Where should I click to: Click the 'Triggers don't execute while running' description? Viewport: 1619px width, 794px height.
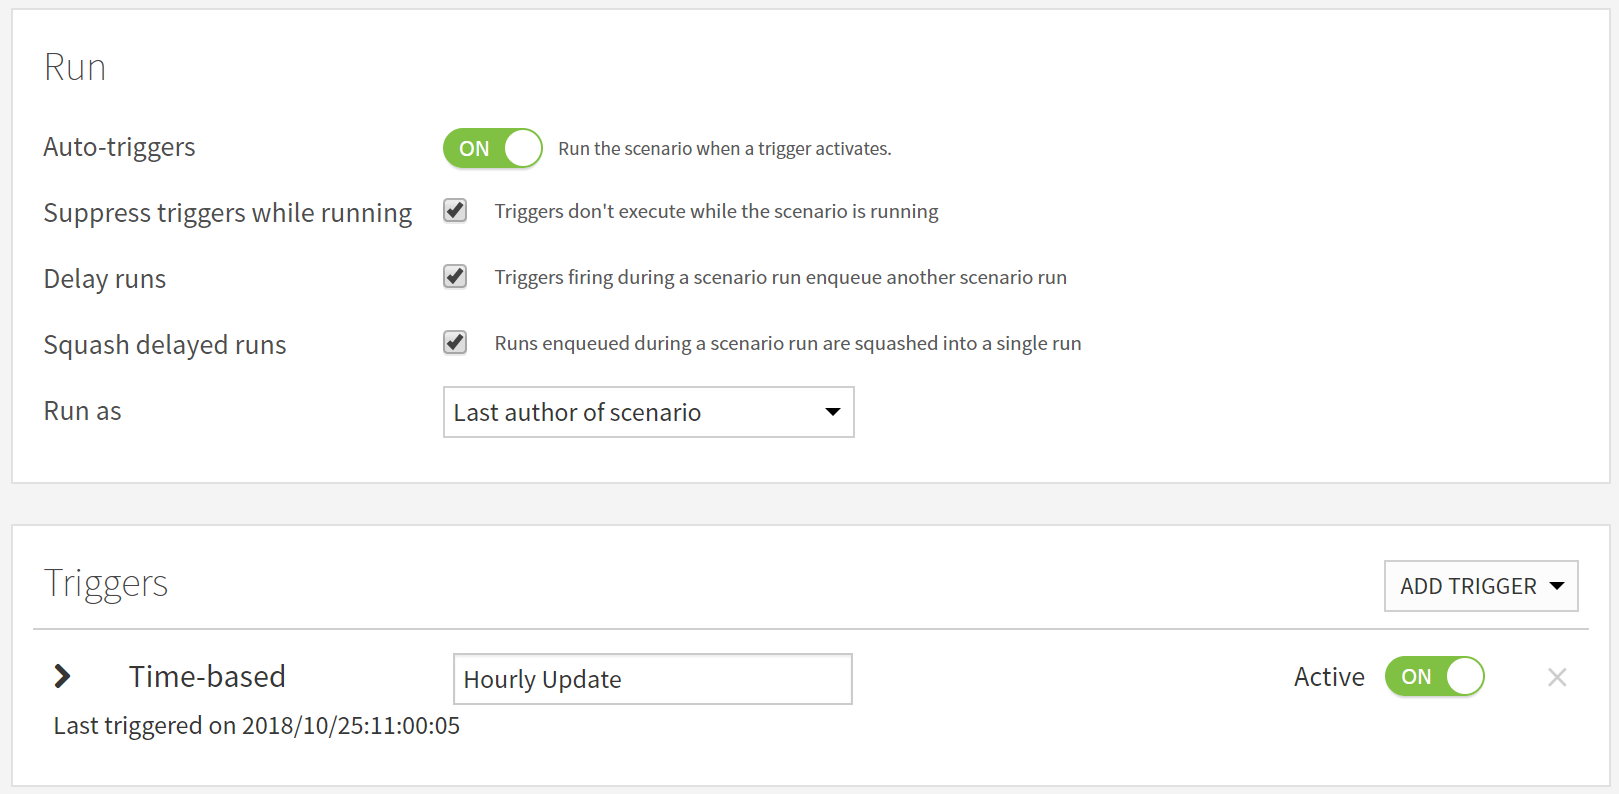[x=716, y=211]
